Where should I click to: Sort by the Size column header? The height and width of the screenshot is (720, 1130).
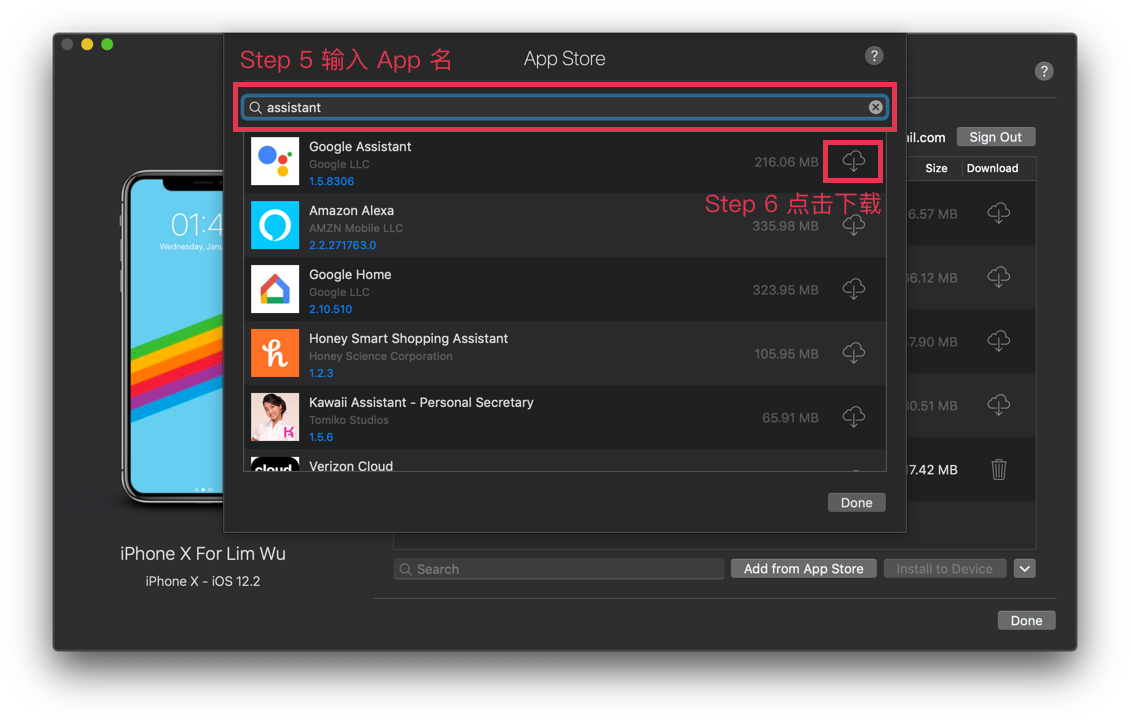click(x=936, y=168)
